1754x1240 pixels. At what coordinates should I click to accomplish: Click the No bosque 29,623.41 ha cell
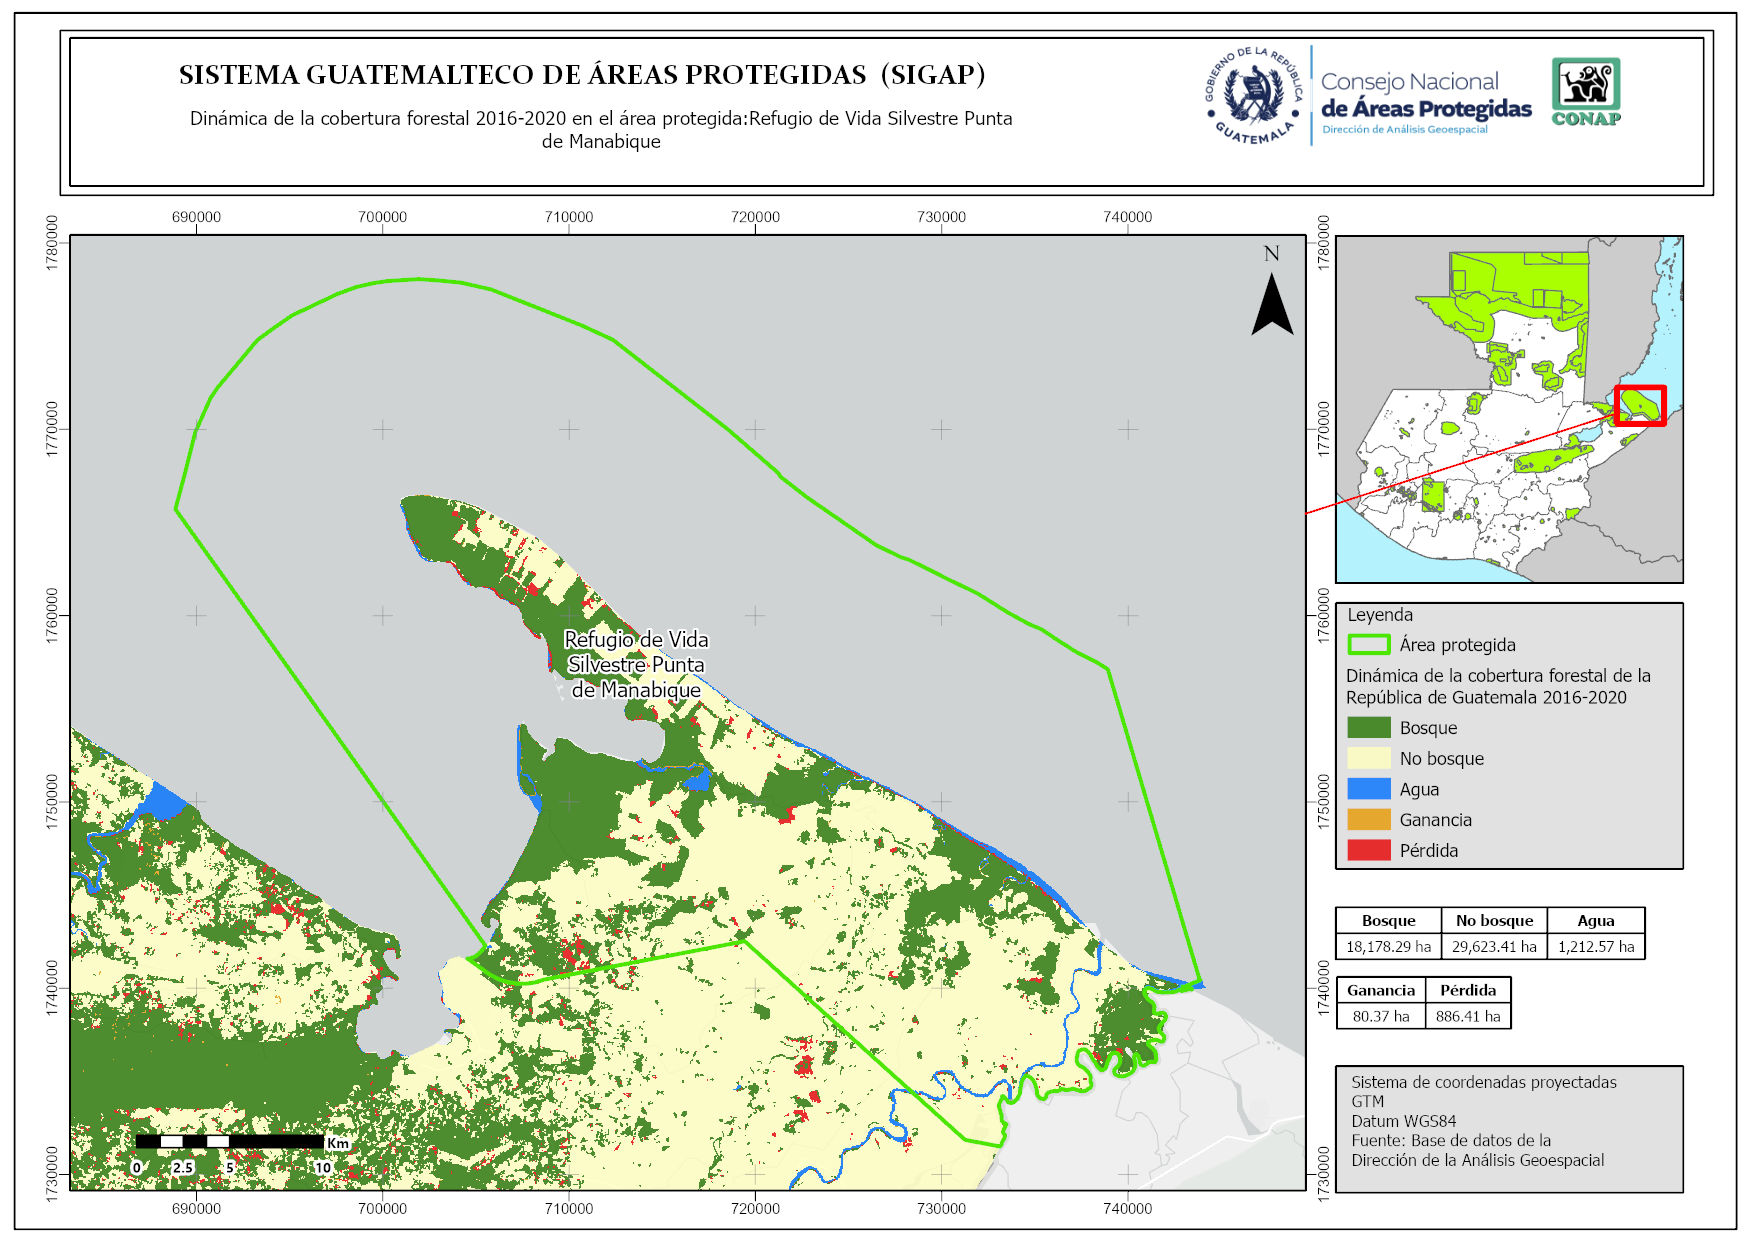tap(1494, 946)
